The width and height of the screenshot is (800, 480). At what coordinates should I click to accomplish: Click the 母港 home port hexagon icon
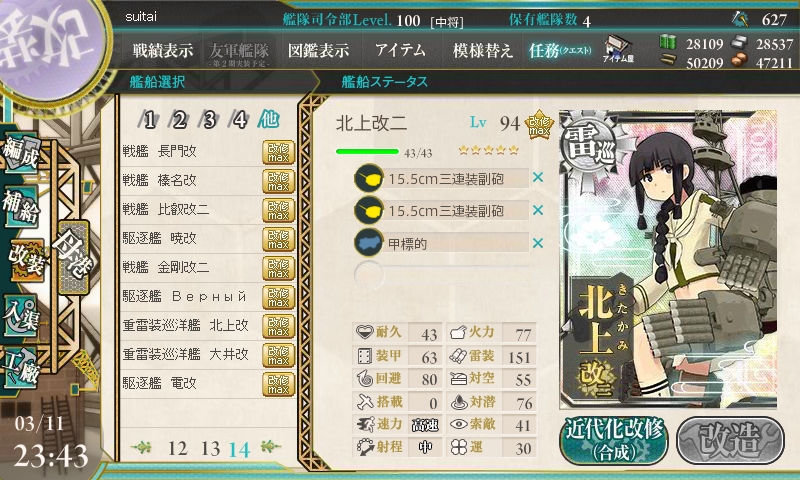pyautogui.click(x=74, y=257)
